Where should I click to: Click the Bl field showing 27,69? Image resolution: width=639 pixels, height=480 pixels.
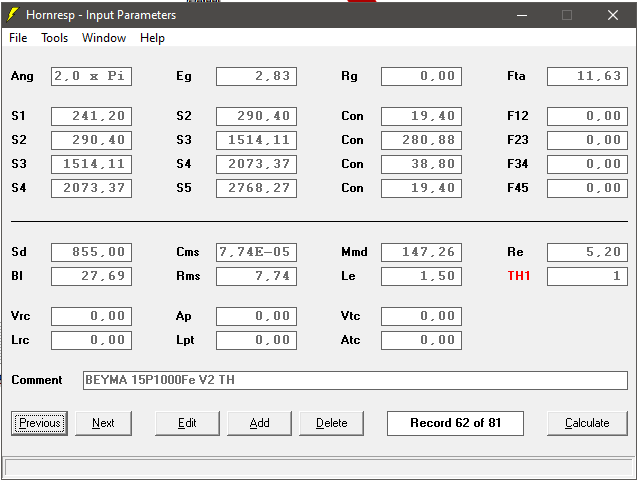point(91,276)
